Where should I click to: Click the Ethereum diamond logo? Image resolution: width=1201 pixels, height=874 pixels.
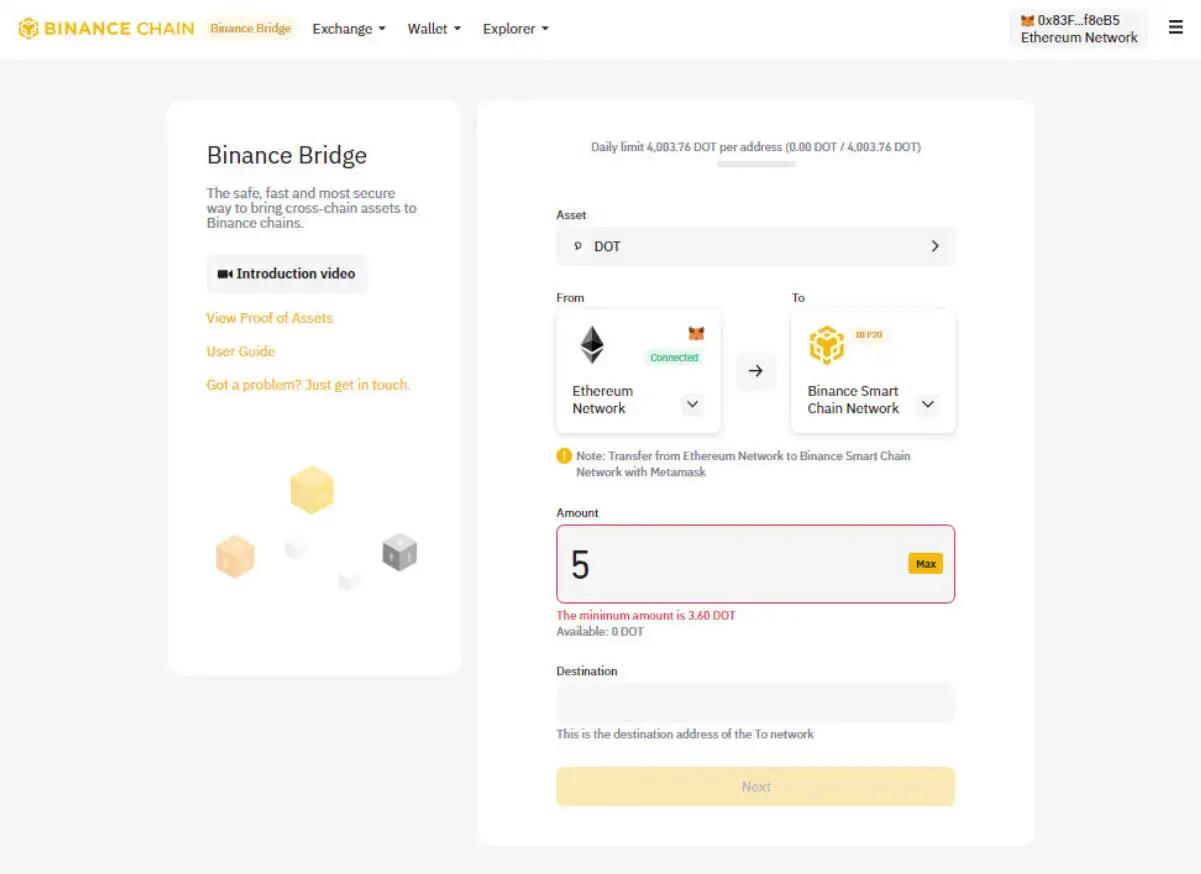click(x=592, y=345)
